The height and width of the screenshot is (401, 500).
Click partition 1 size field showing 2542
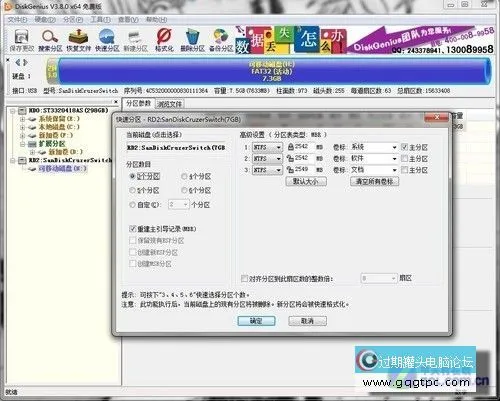tap(304, 147)
